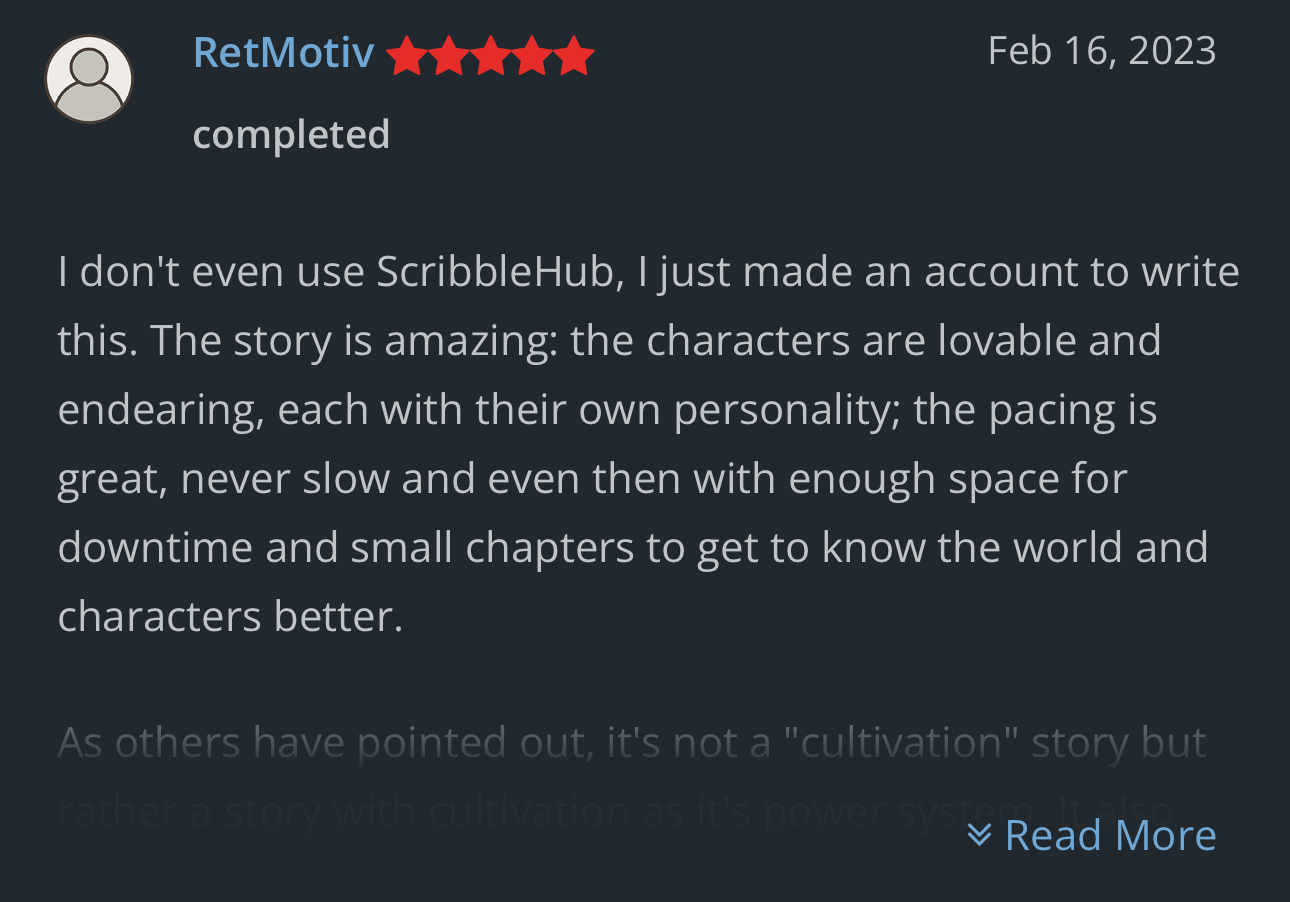
Task: Click the fifth red rating star
Action: [x=574, y=56]
